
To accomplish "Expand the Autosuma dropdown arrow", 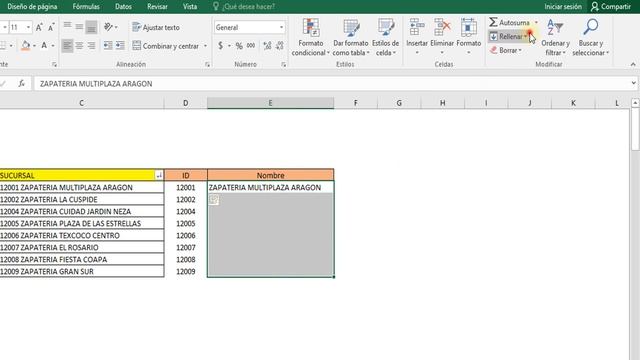I will point(536,23).
